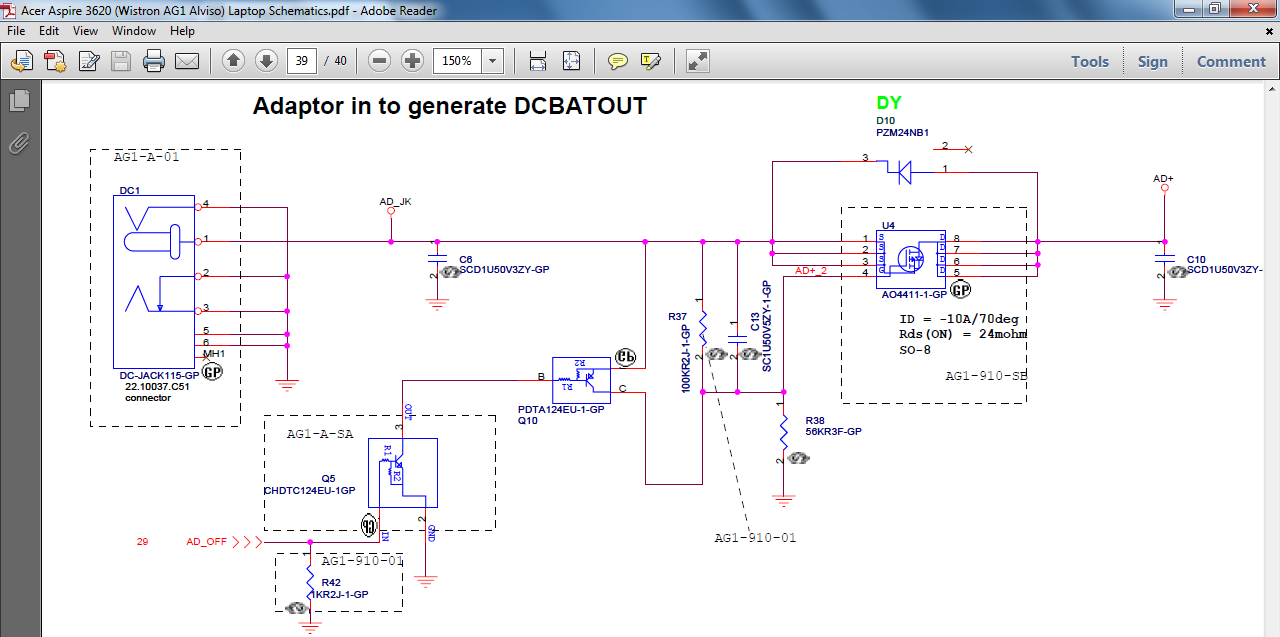Open the File menu
The width and height of the screenshot is (1280, 637).
[x=17, y=31]
